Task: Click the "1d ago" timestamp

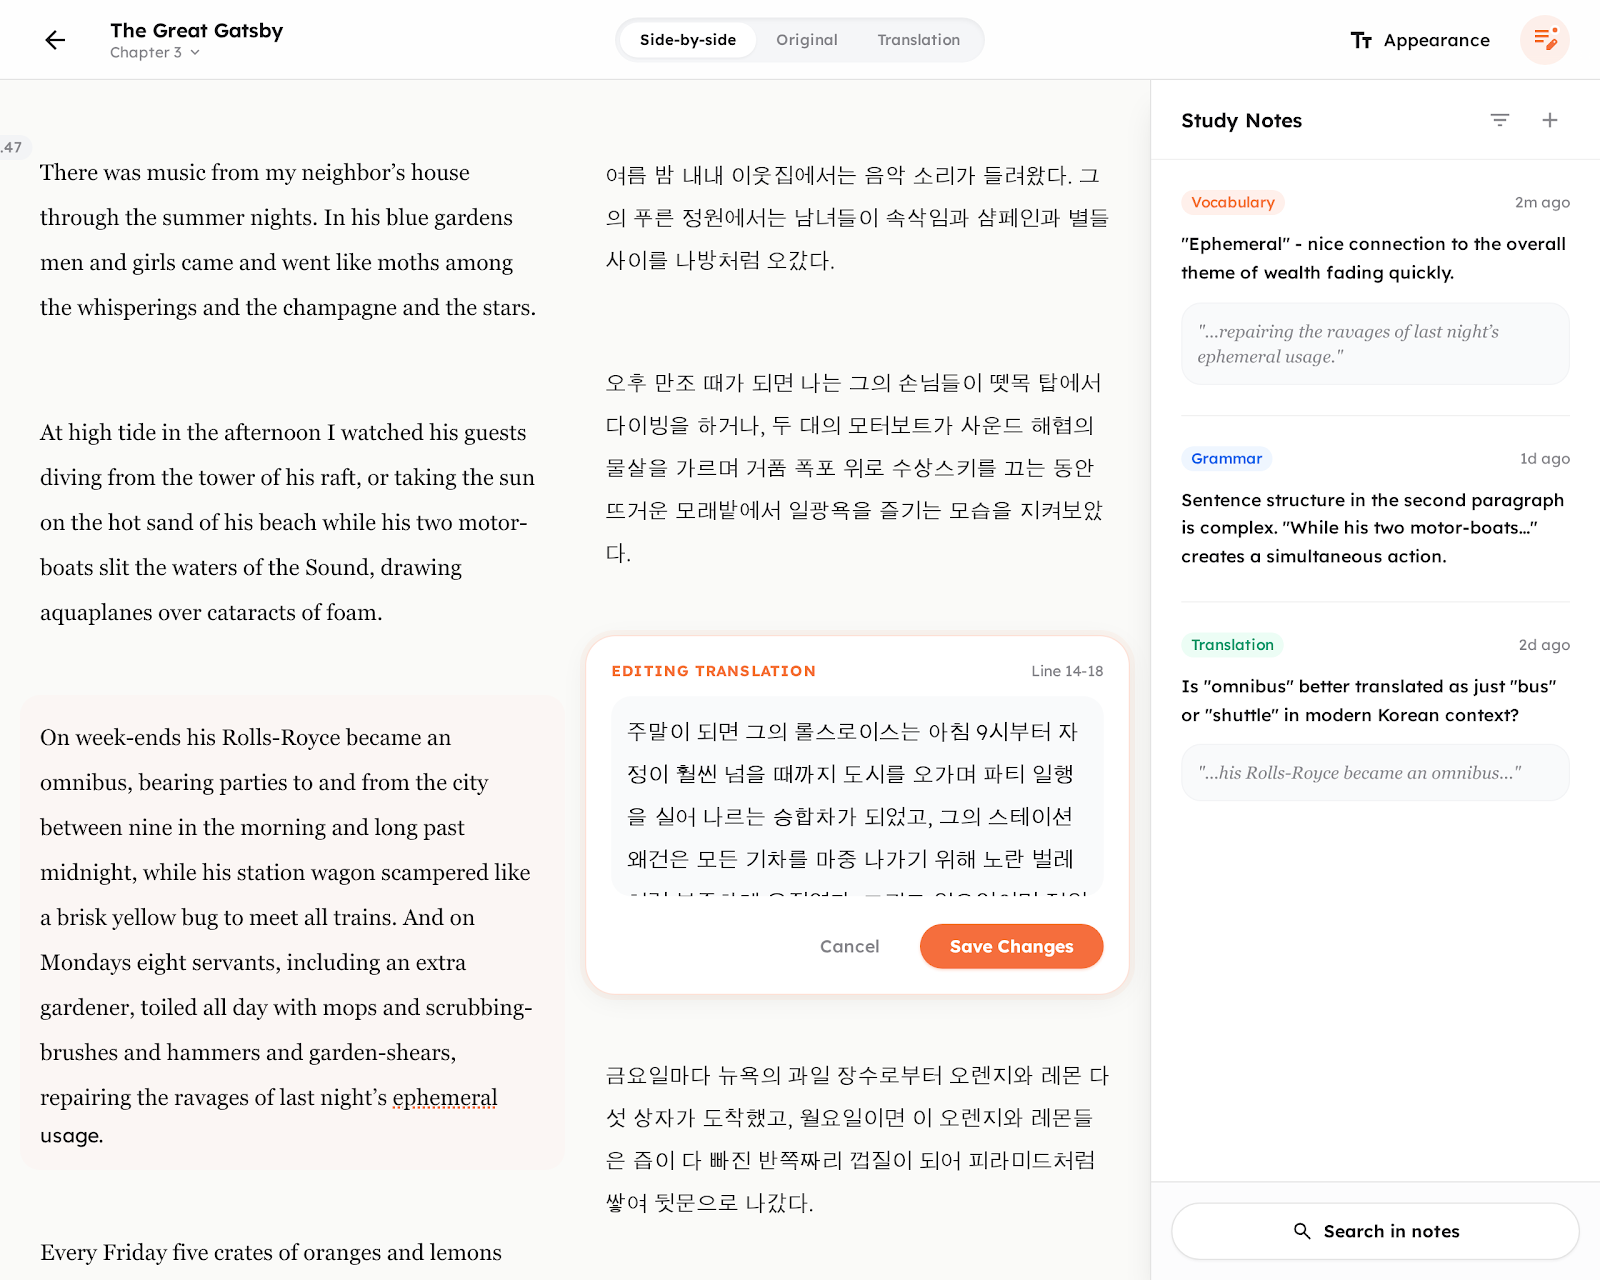Action: [1545, 458]
